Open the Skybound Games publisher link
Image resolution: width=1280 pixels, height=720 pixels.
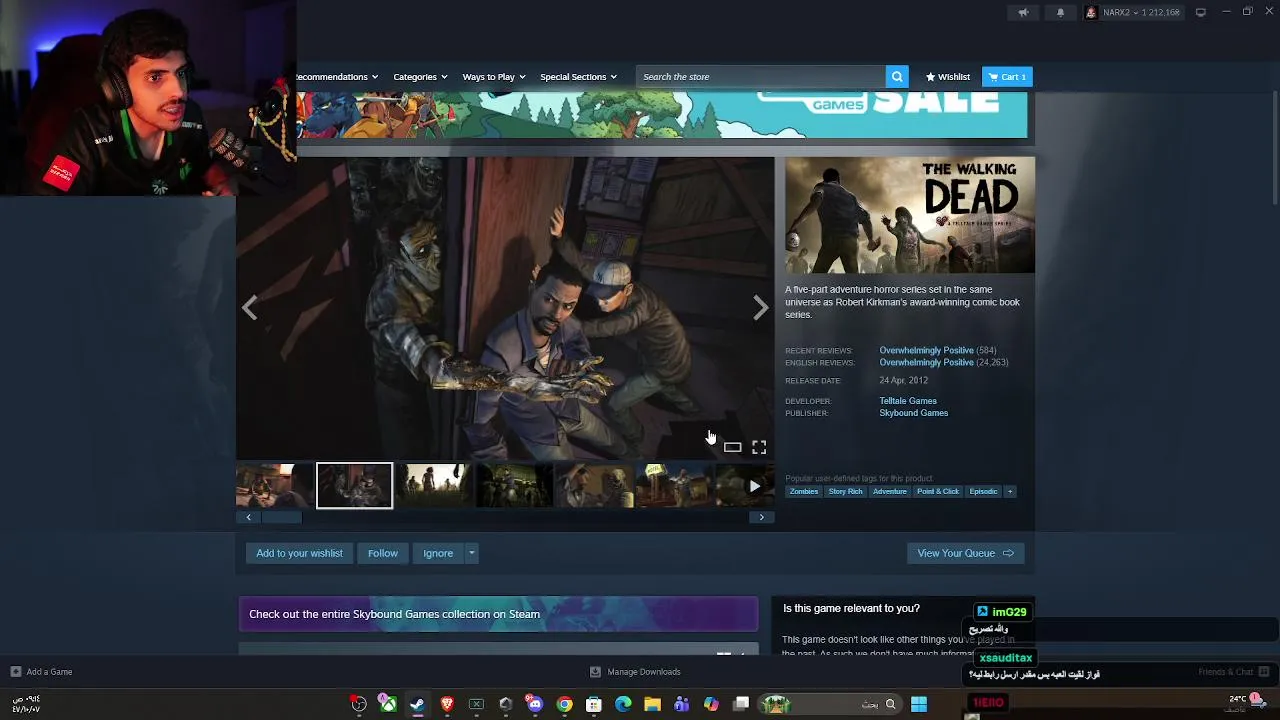point(914,413)
